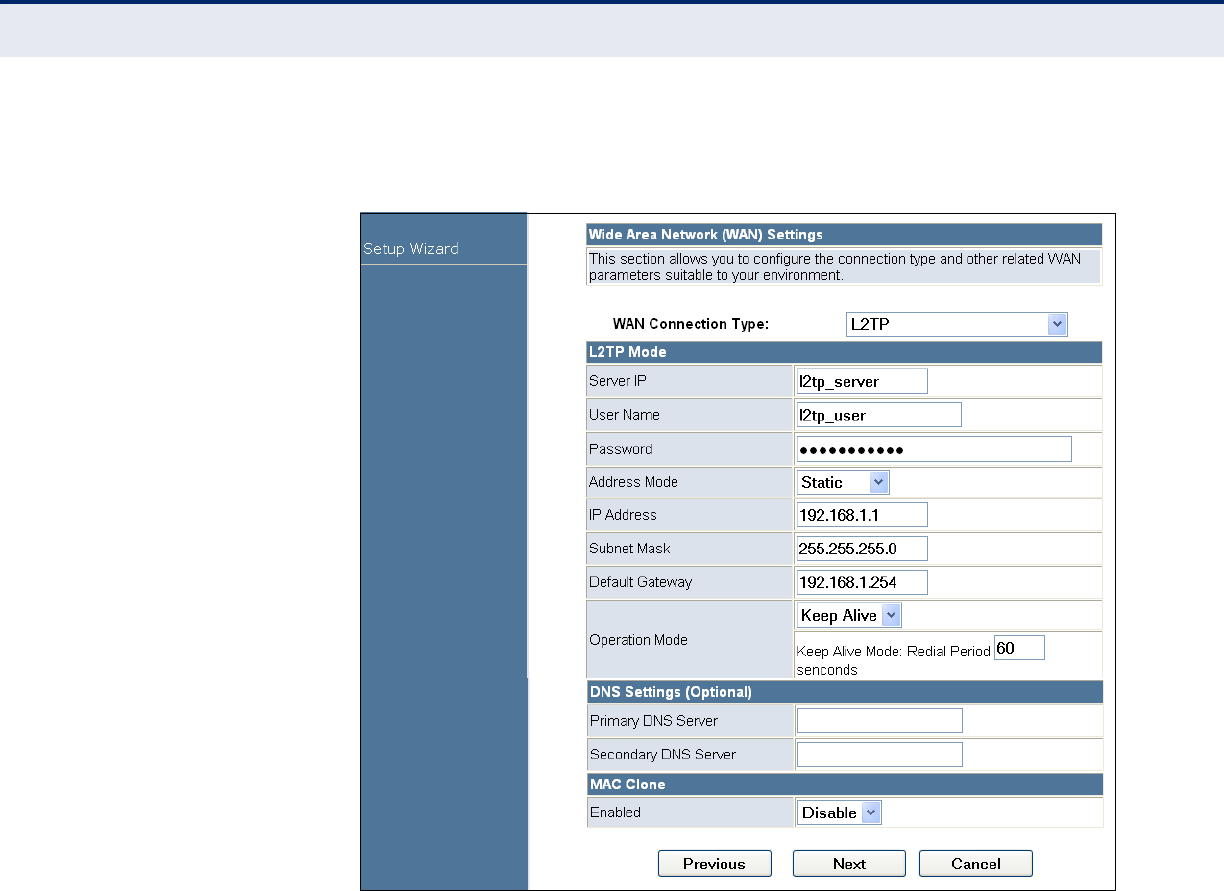Click the 'Keep Alive Mode: Redial Period' text

click(x=893, y=651)
